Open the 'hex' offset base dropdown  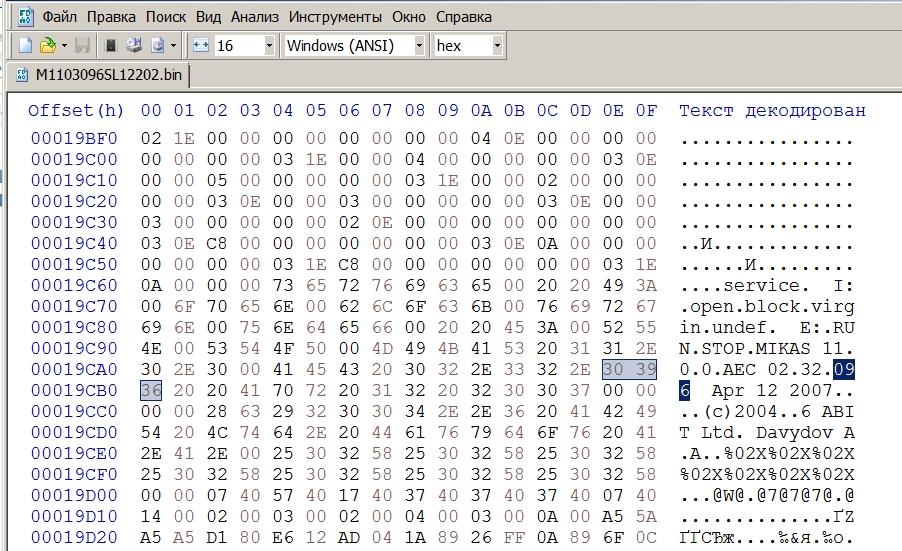497,45
